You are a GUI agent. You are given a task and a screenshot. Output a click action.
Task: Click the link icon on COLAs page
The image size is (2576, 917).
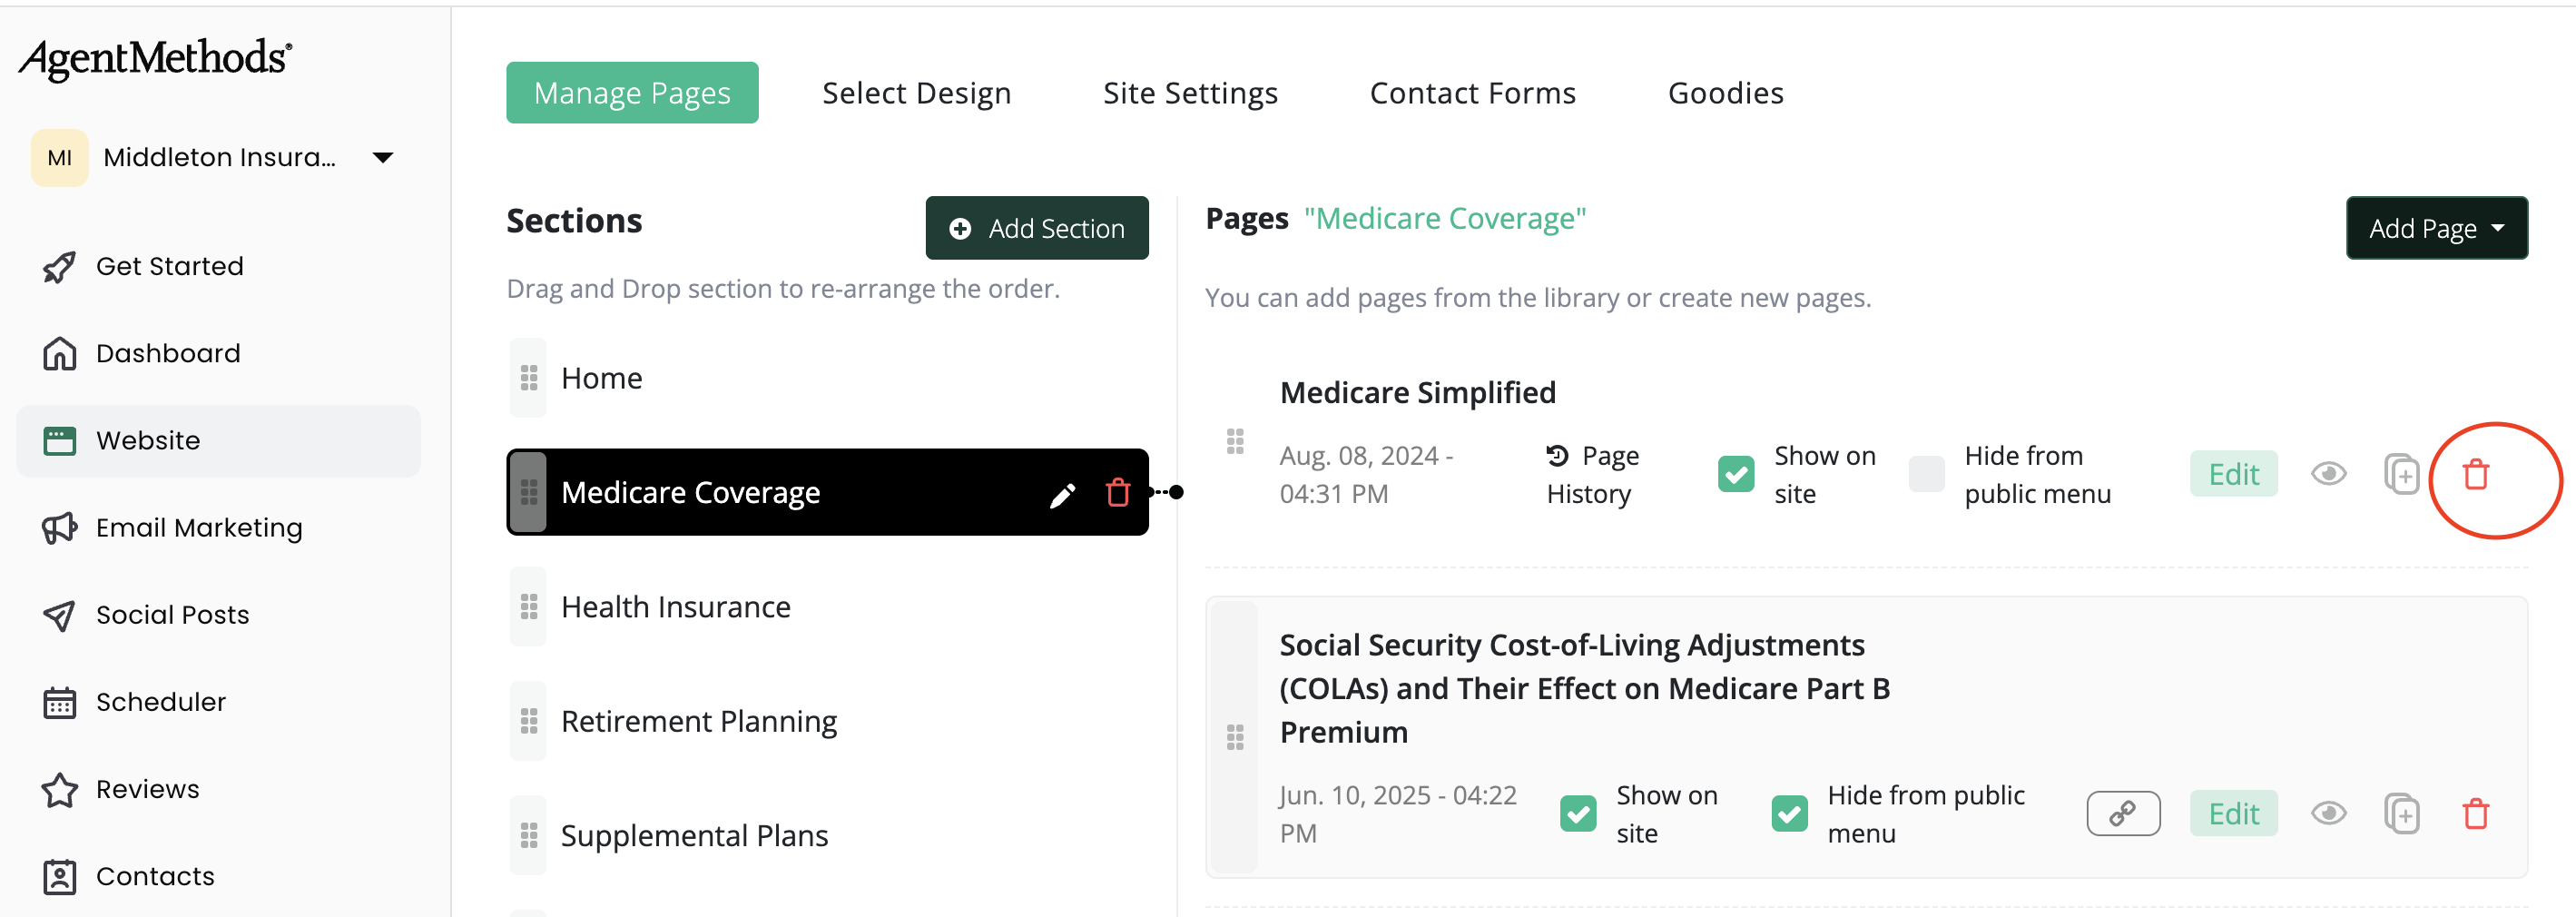coord(2122,814)
